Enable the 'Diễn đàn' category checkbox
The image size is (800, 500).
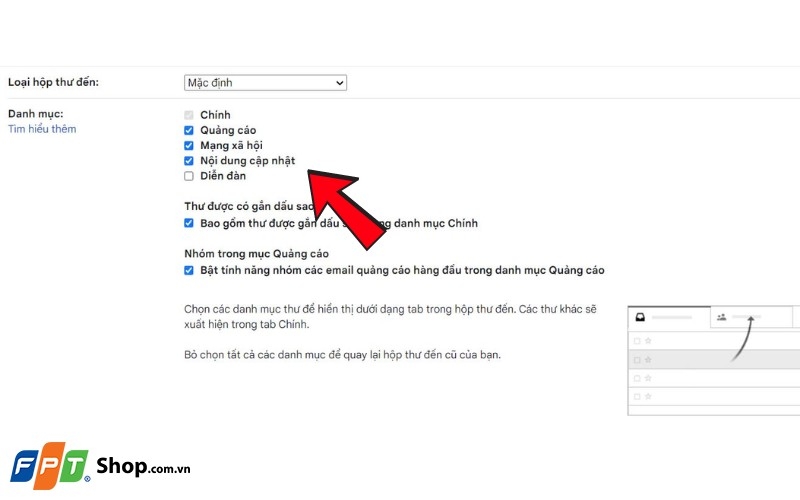(x=189, y=176)
